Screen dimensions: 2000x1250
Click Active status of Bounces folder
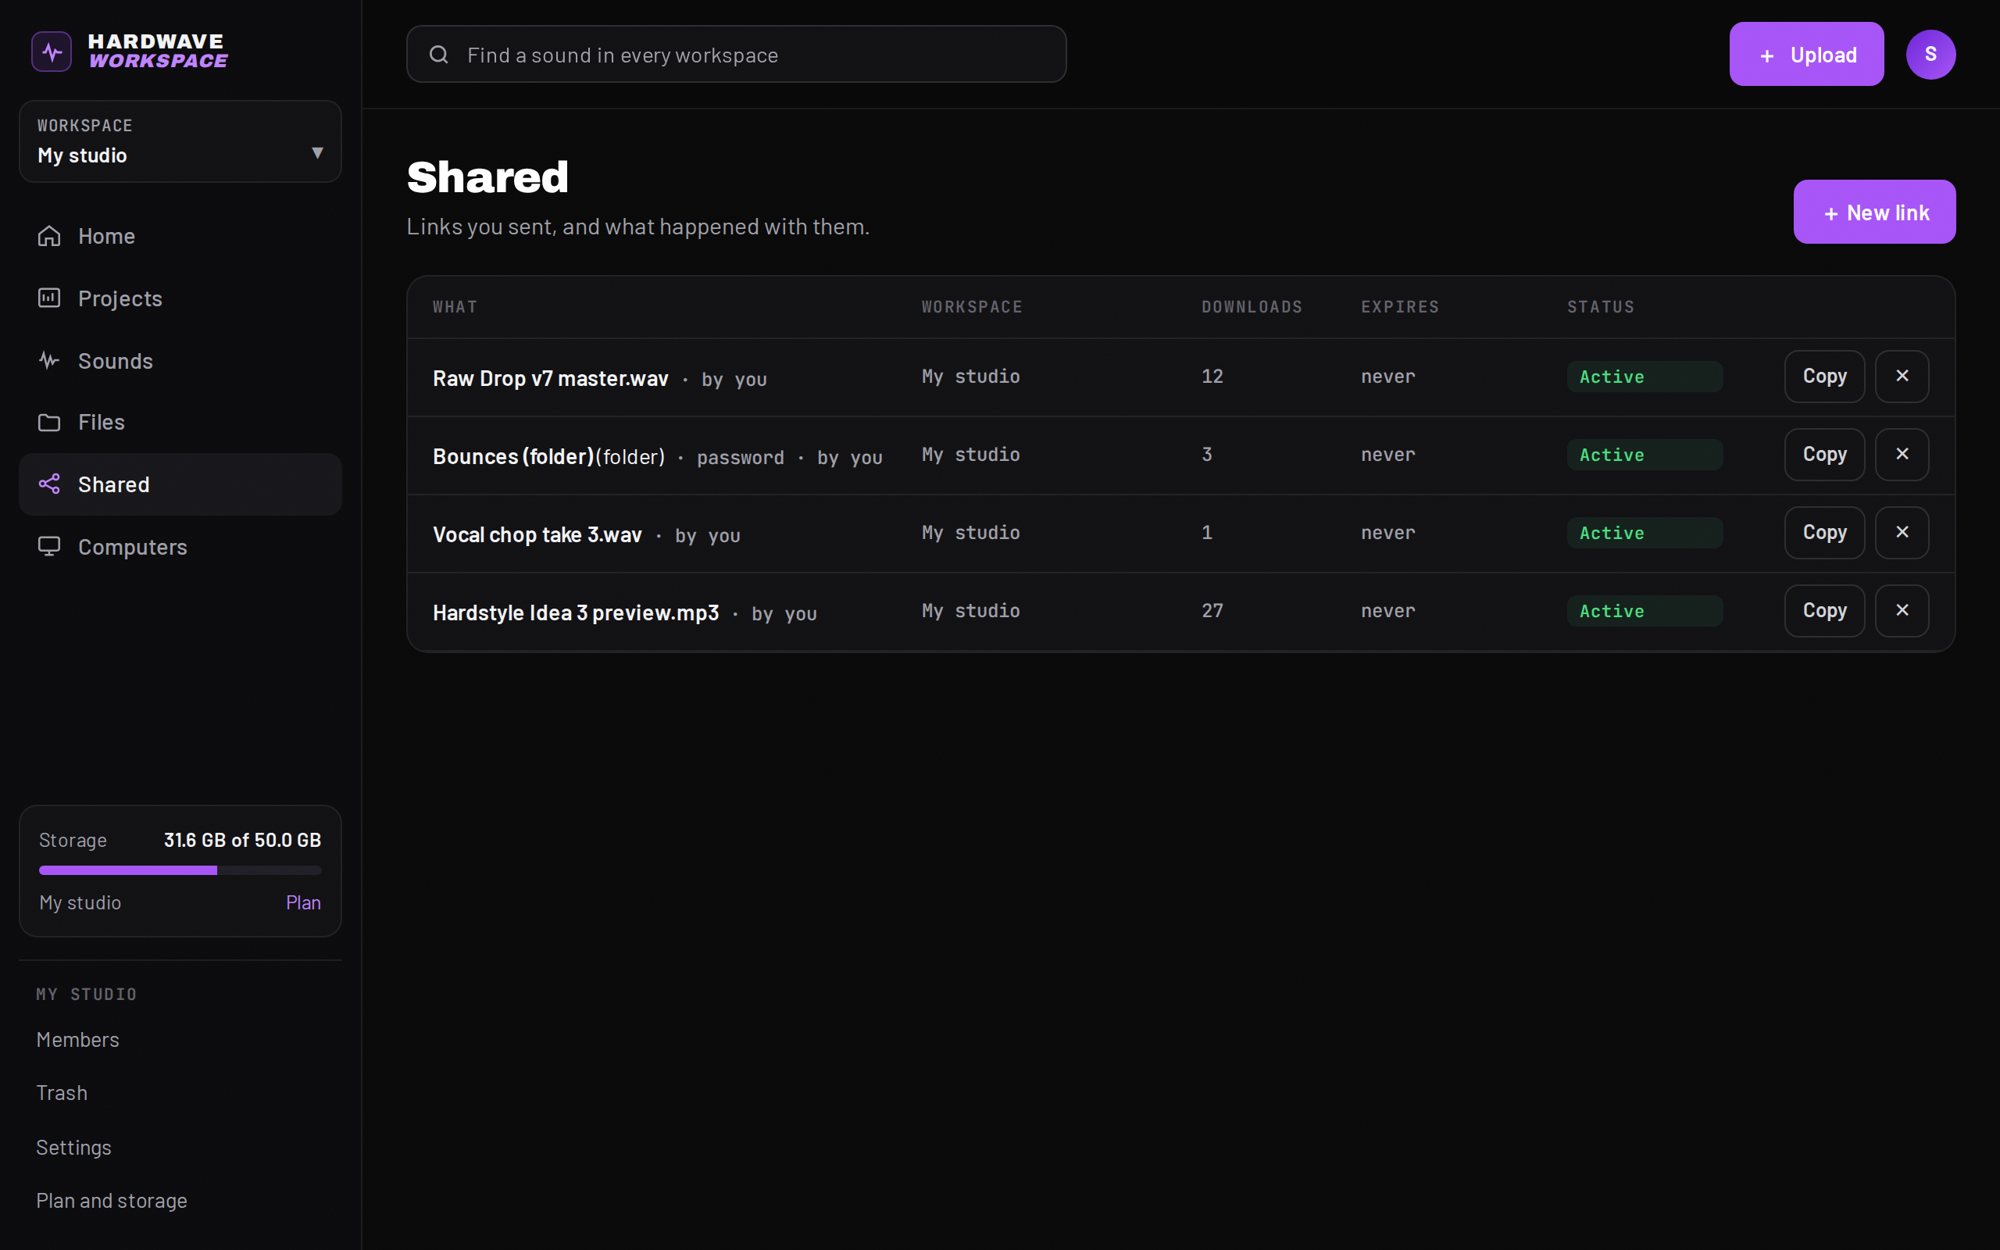point(1644,455)
